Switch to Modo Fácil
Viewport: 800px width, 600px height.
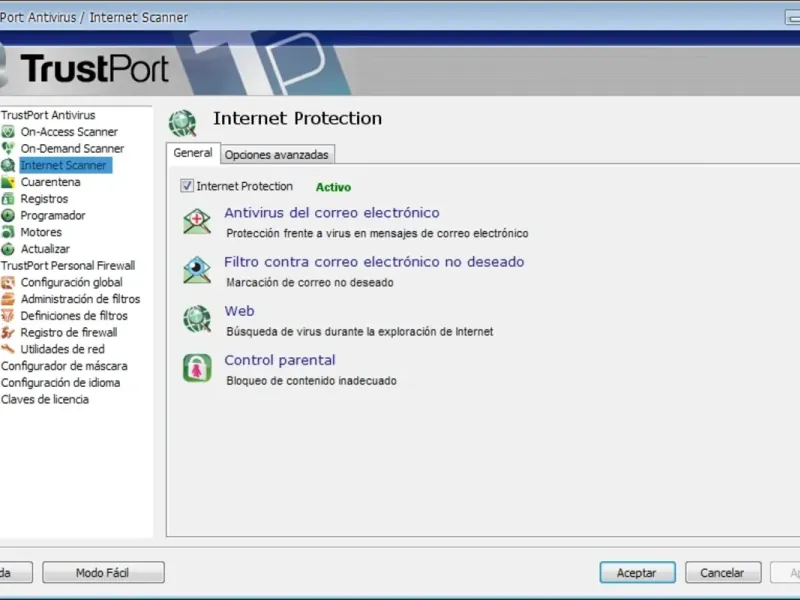pyautogui.click(x=104, y=573)
